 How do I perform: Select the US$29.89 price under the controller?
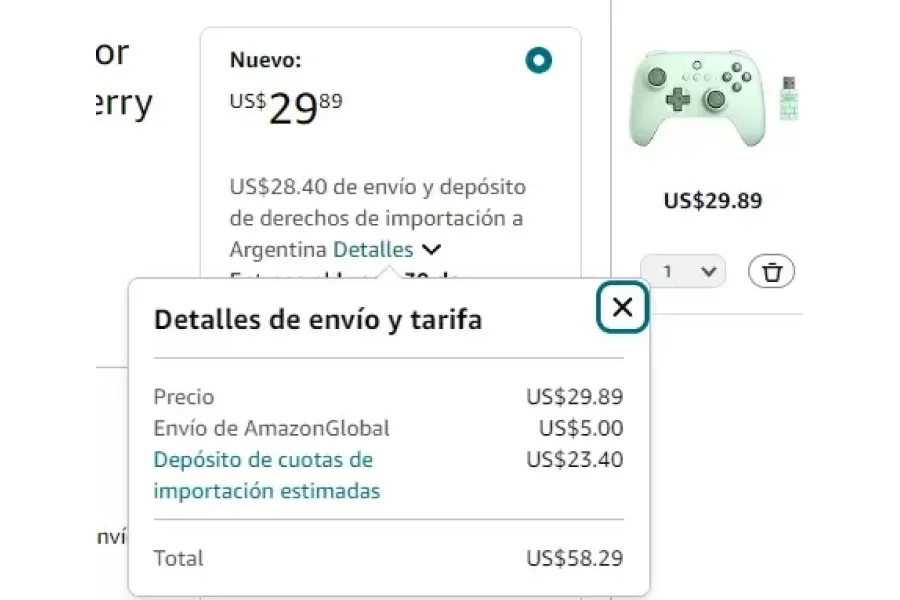pyautogui.click(x=713, y=201)
